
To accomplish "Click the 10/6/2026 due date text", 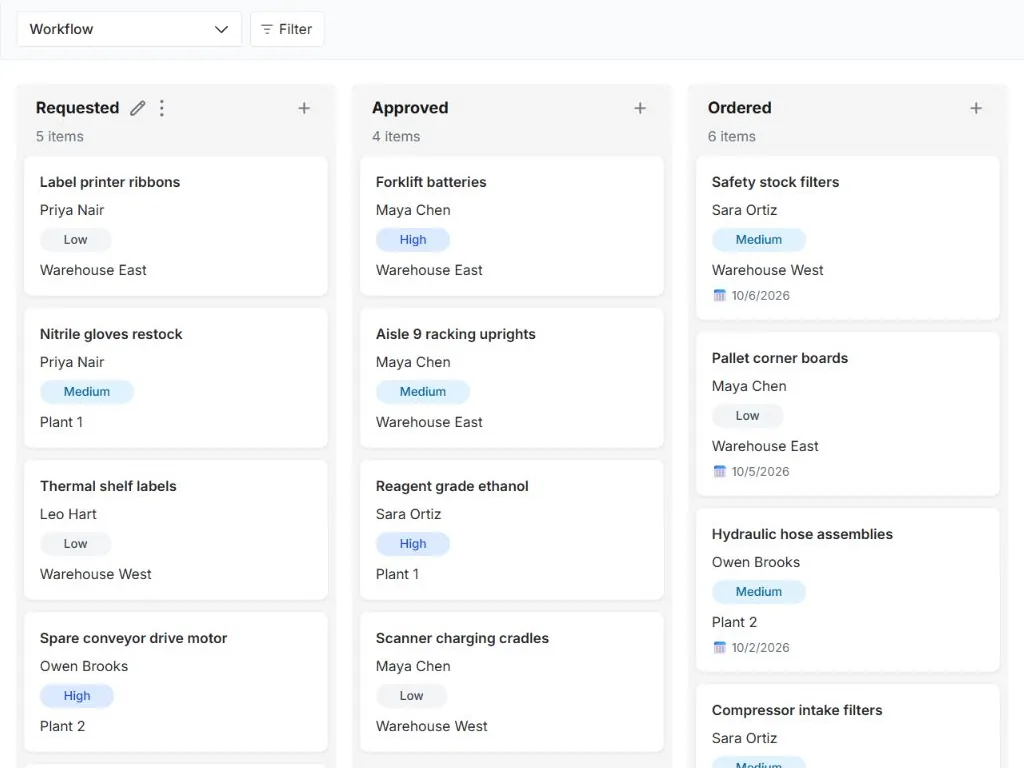I will [x=760, y=296].
